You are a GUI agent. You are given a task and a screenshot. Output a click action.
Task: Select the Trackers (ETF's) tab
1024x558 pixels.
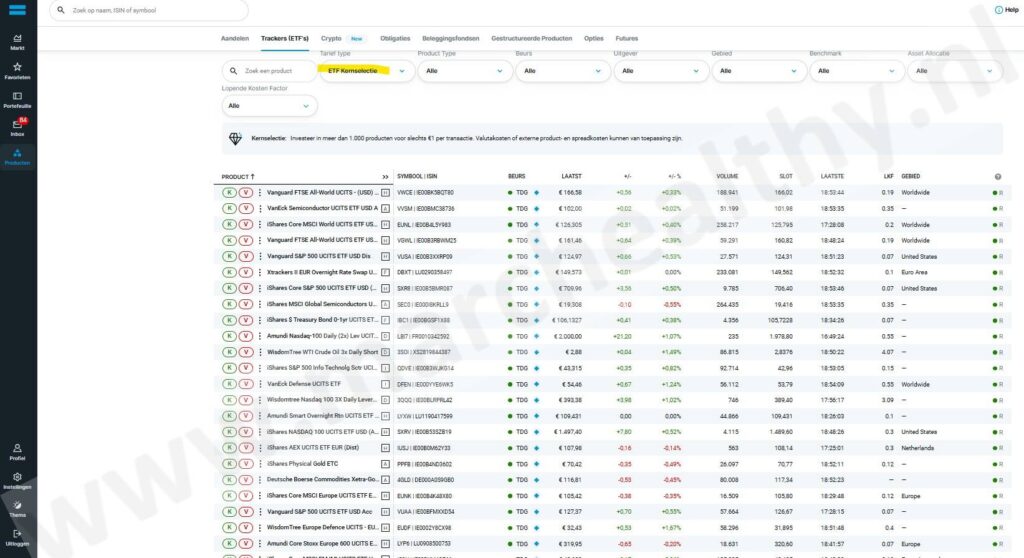285,39
